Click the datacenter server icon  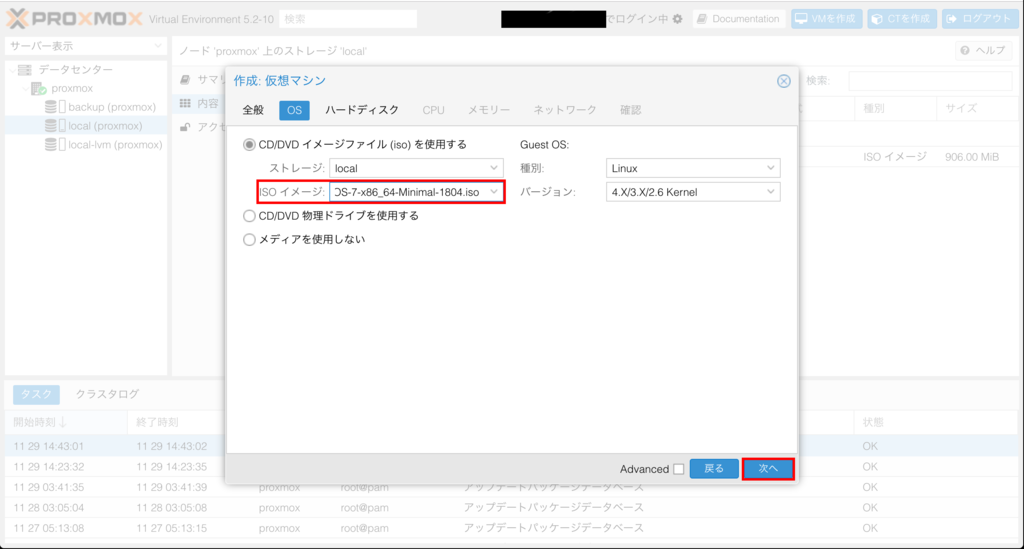[25, 69]
